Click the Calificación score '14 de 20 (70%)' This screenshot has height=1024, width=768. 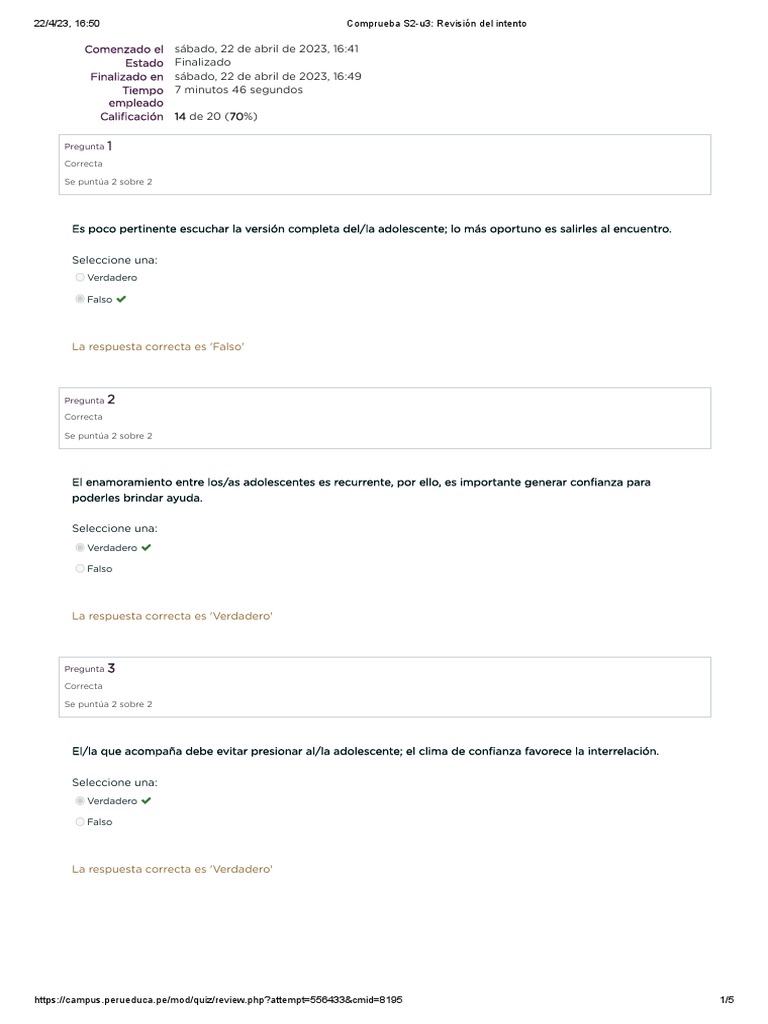point(216,117)
